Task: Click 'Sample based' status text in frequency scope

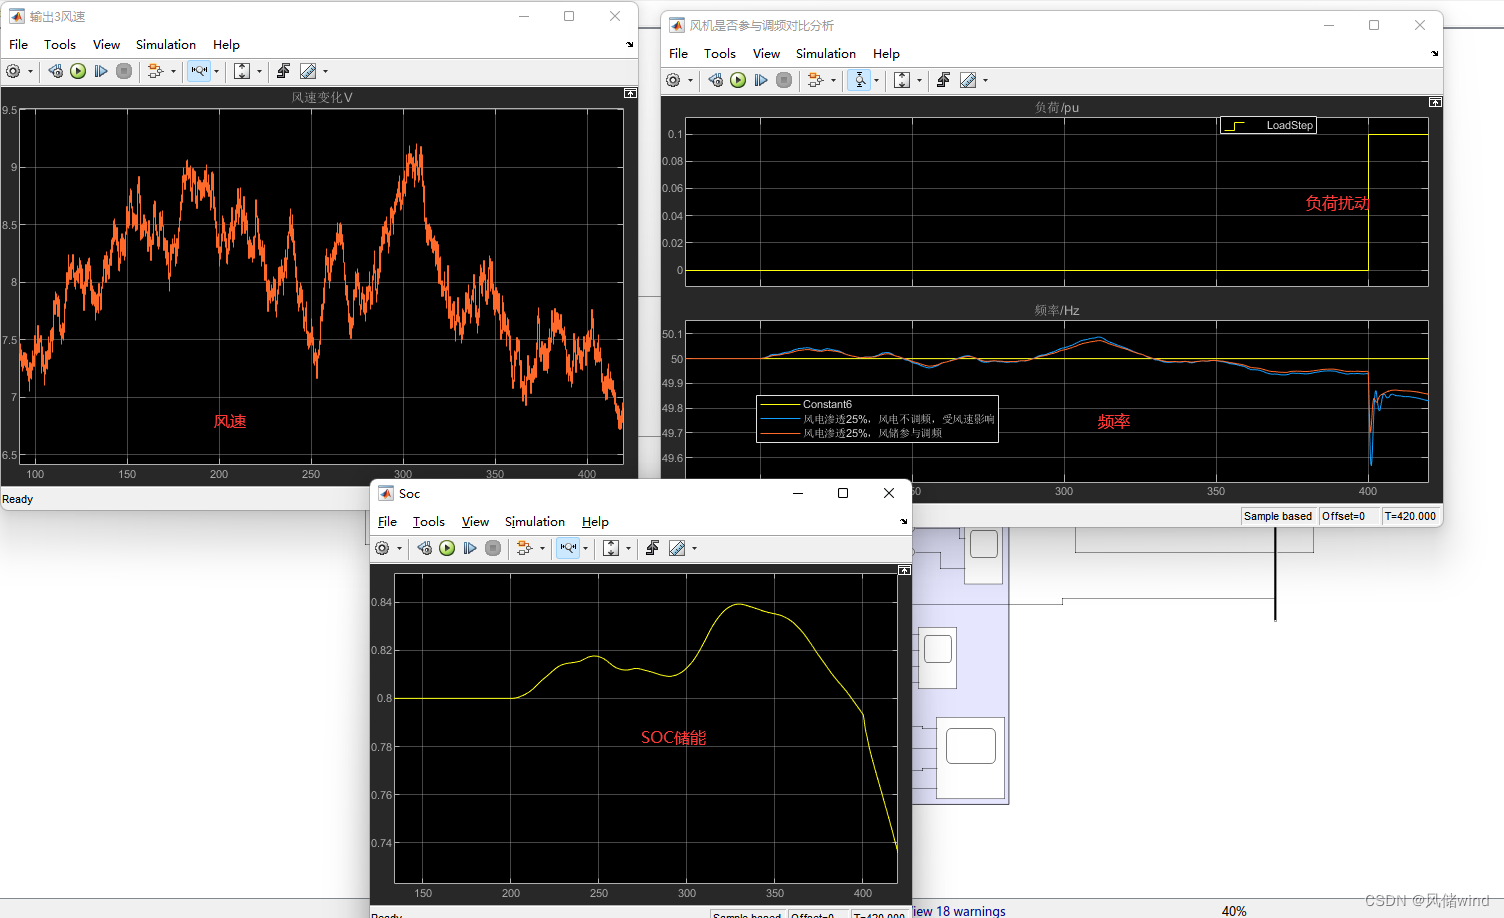Action: pyautogui.click(x=1278, y=516)
